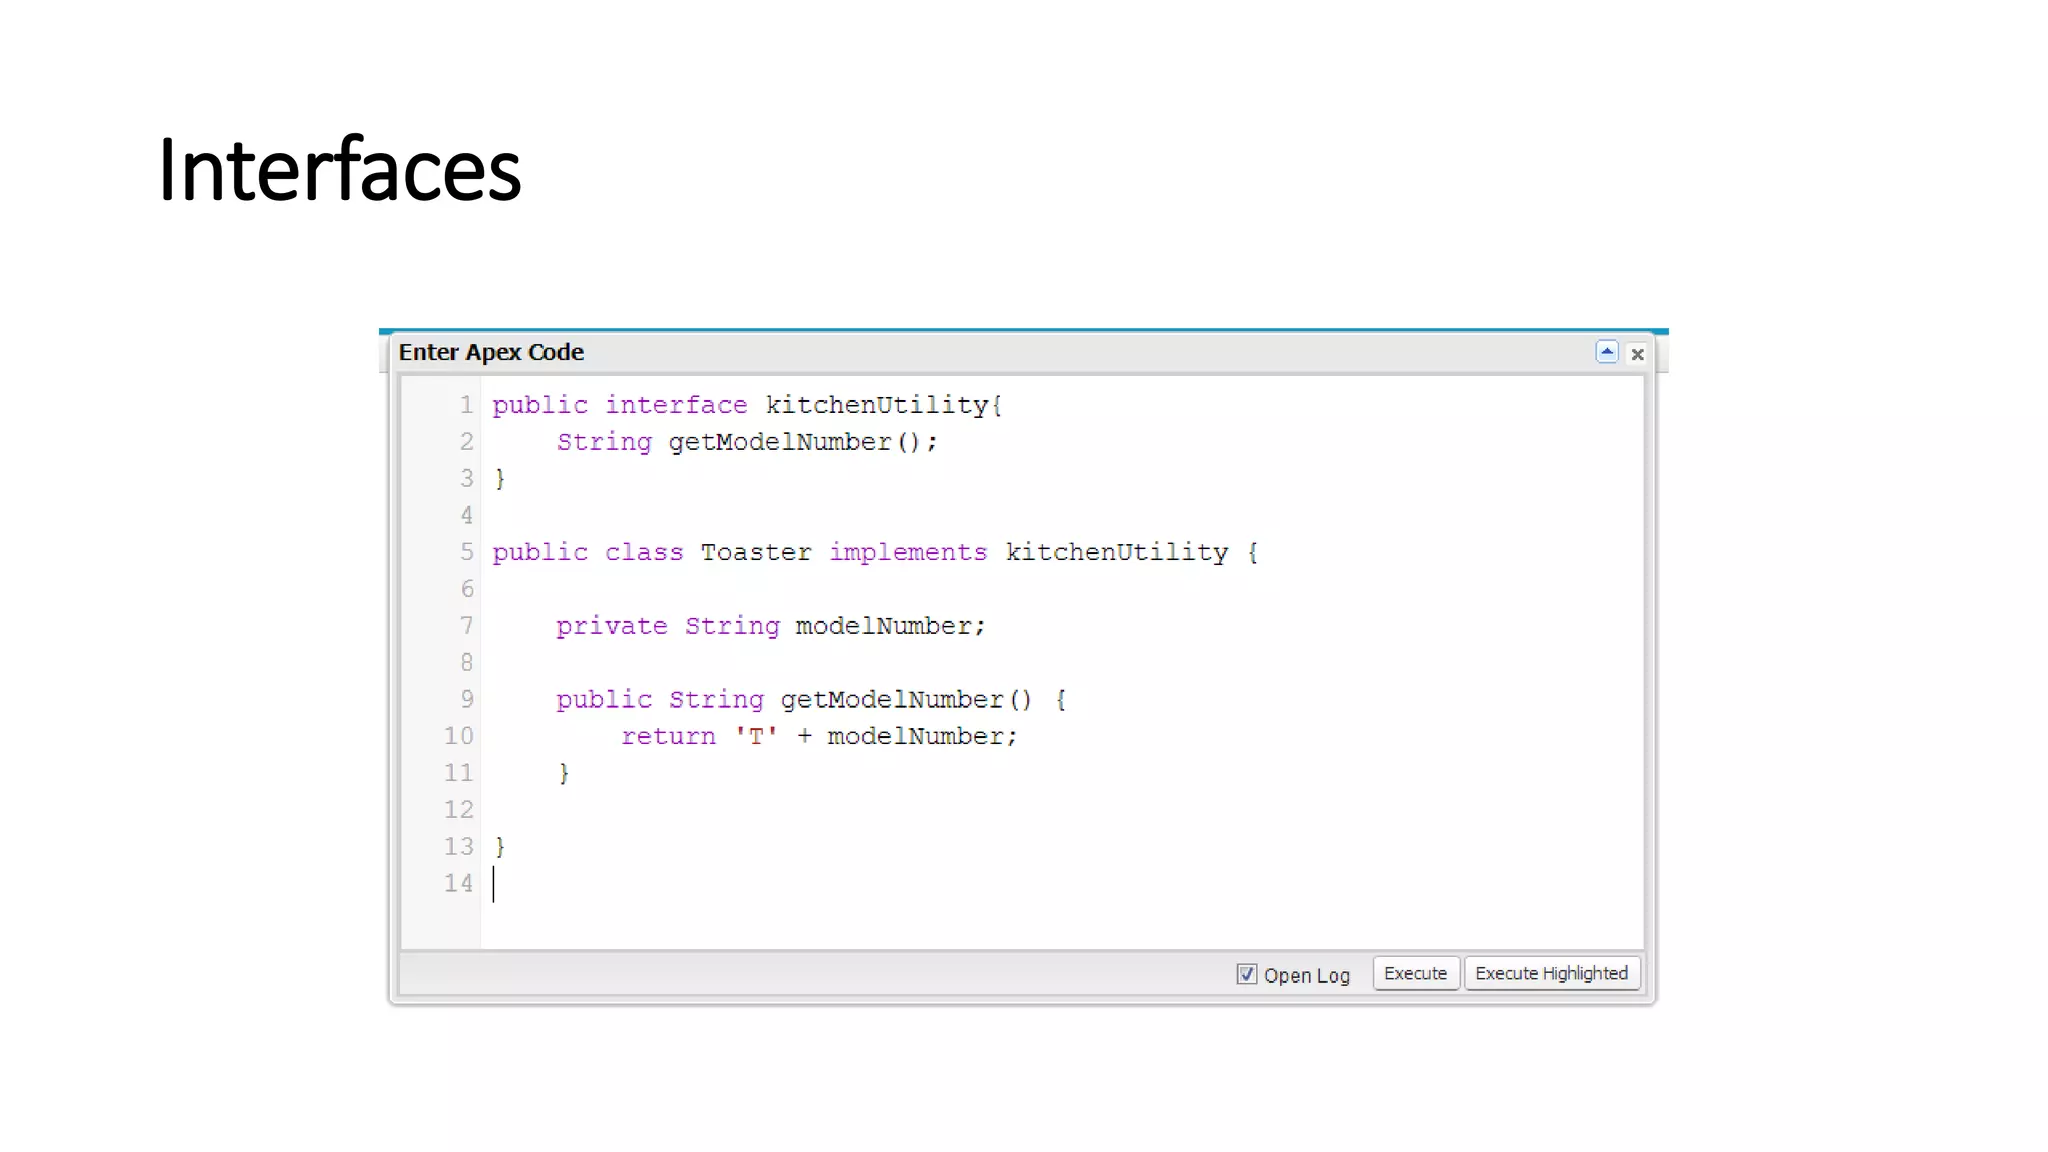The height and width of the screenshot is (1152, 2048).
Task: Click 'implements' keyword on line 5
Action: coord(907,552)
